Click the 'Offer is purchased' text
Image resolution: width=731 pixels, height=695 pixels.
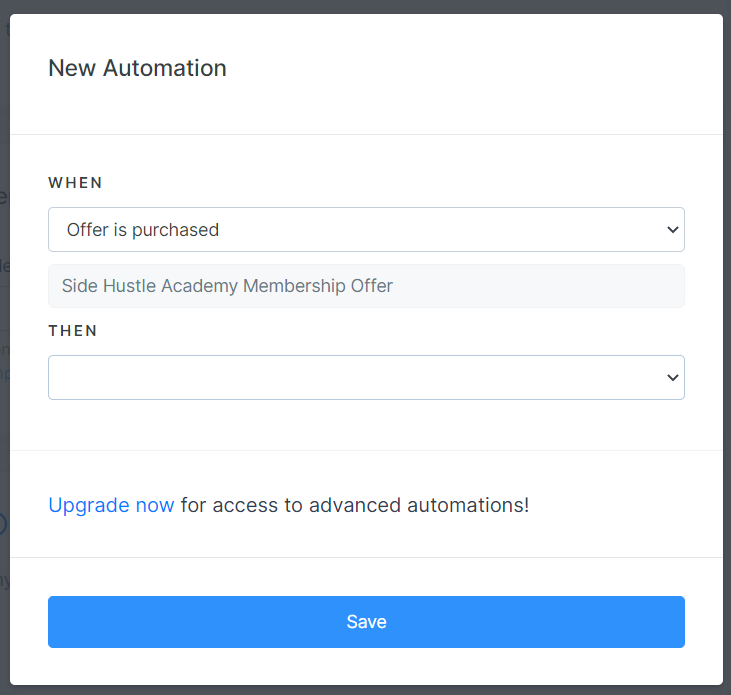pos(143,230)
